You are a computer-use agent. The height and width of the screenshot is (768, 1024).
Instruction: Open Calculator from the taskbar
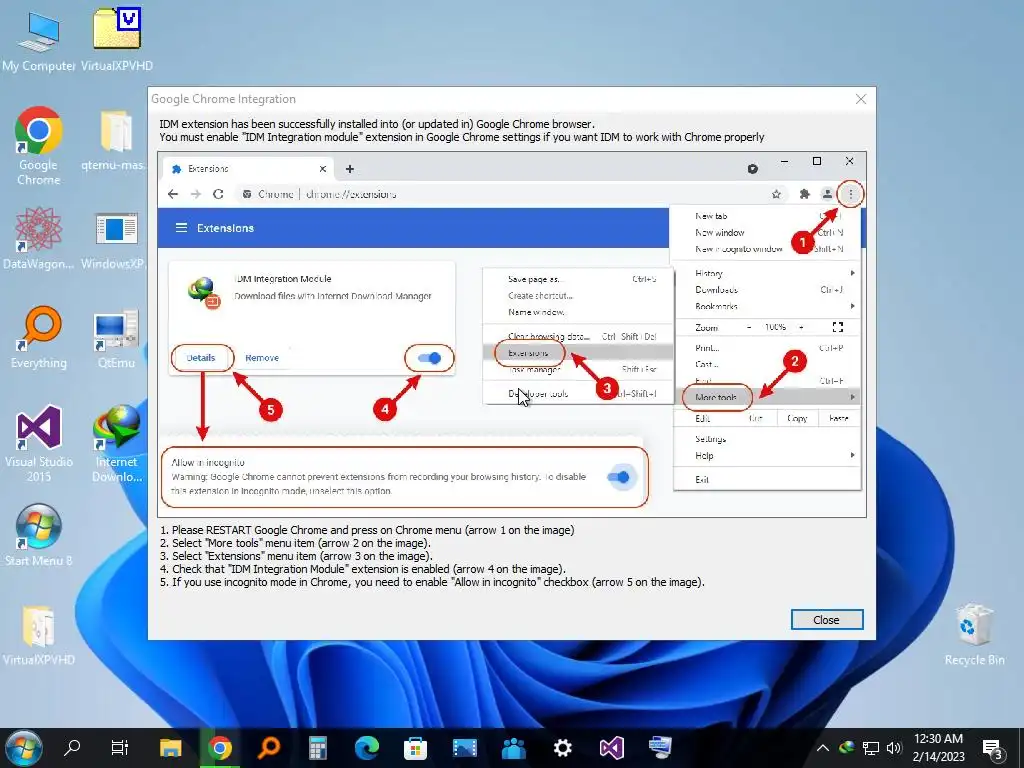pyautogui.click(x=318, y=747)
